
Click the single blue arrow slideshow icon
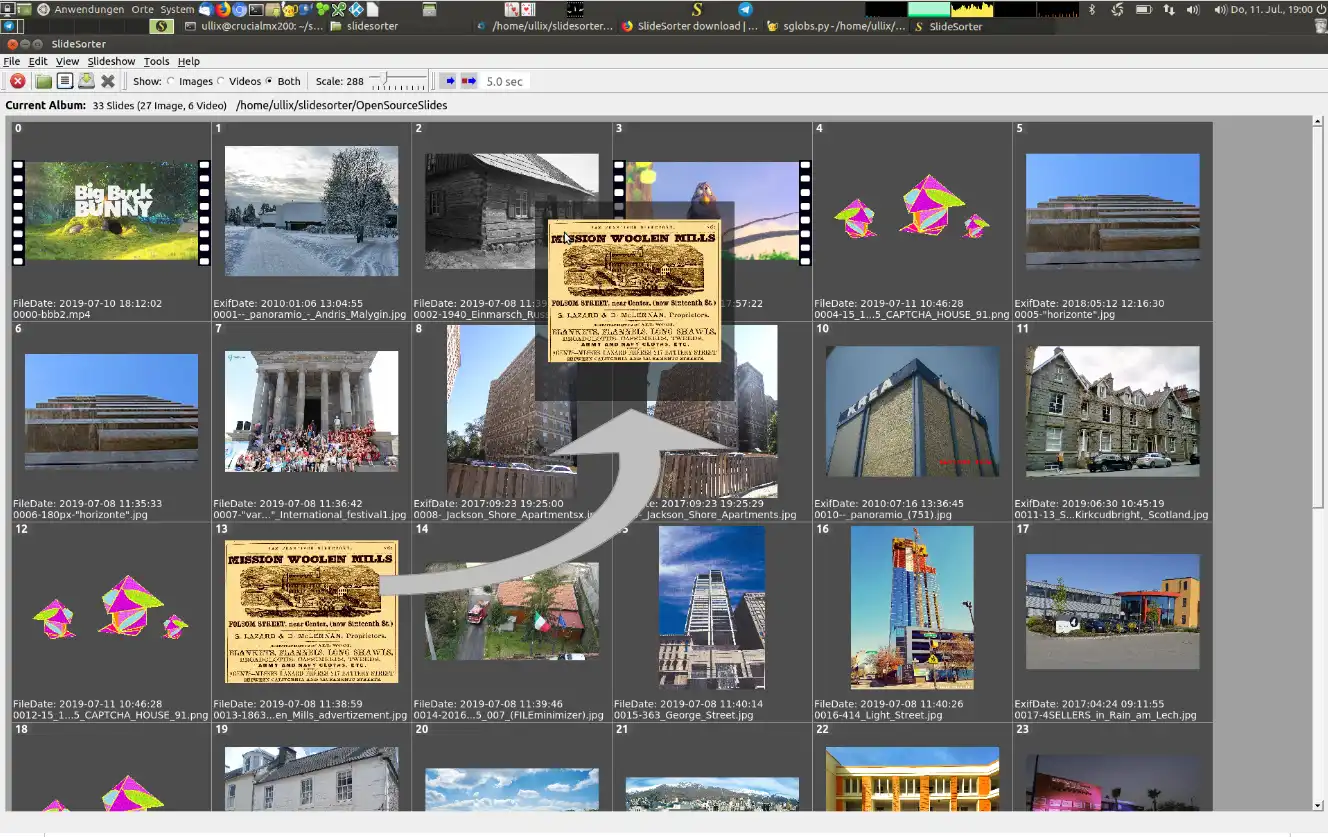(449, 81)
